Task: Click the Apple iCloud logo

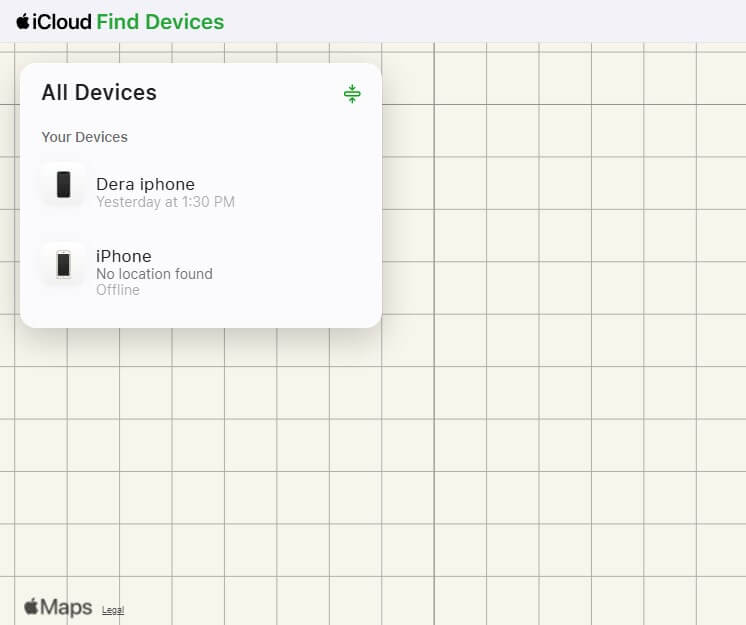Action: (x=53, y=22)
